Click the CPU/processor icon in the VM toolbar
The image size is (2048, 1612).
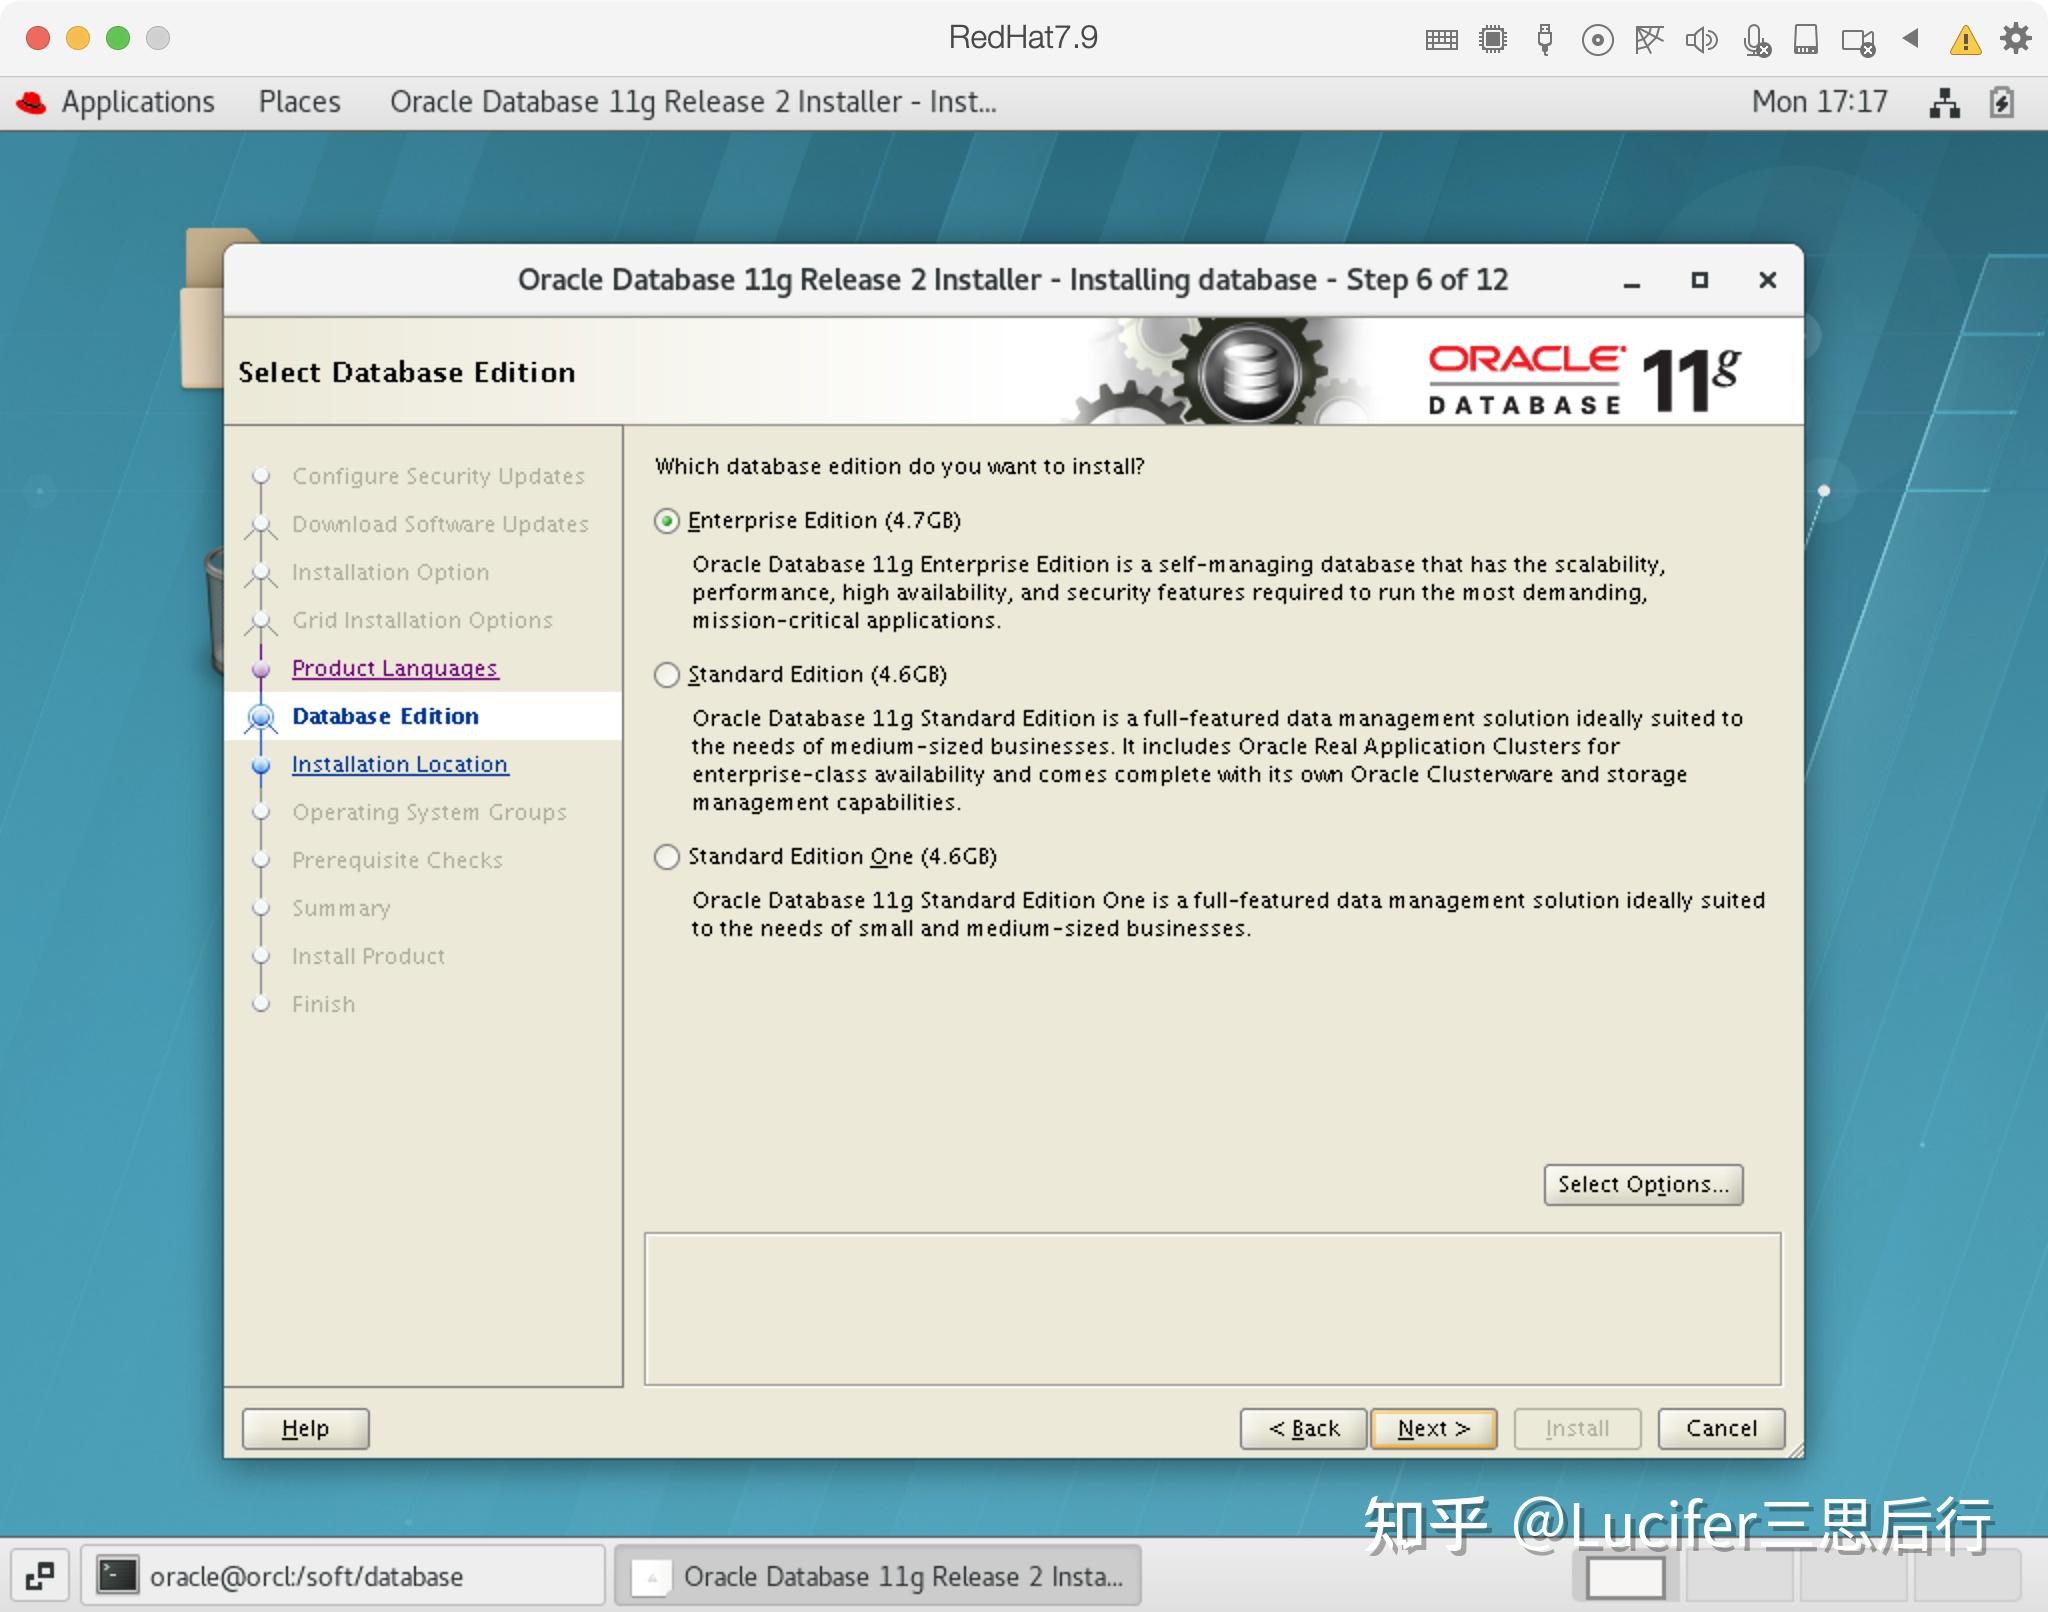tap(1492, 40)
